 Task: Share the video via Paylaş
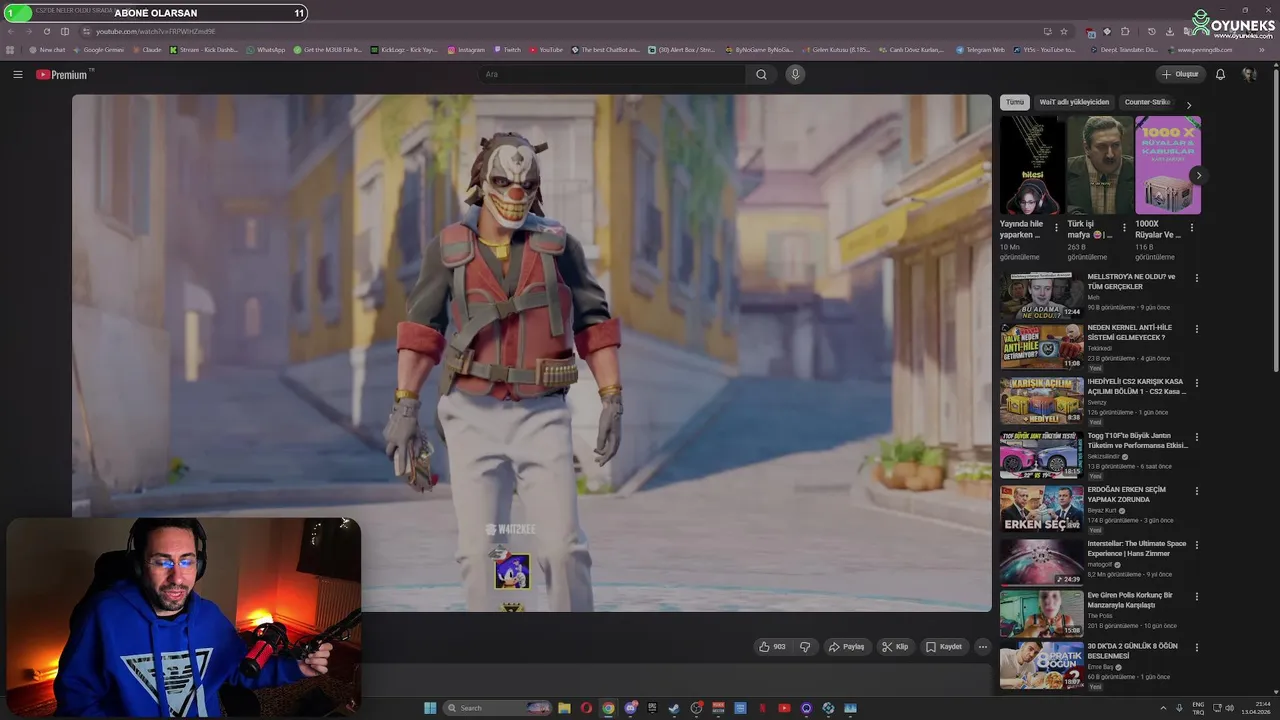pyautogui.click(x=846, y=647)
